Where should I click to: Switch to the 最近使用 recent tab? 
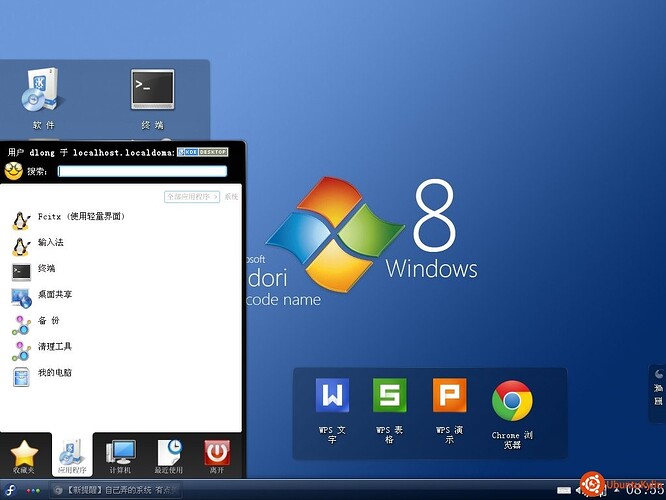pyautogui.click(x=169, y=456)
